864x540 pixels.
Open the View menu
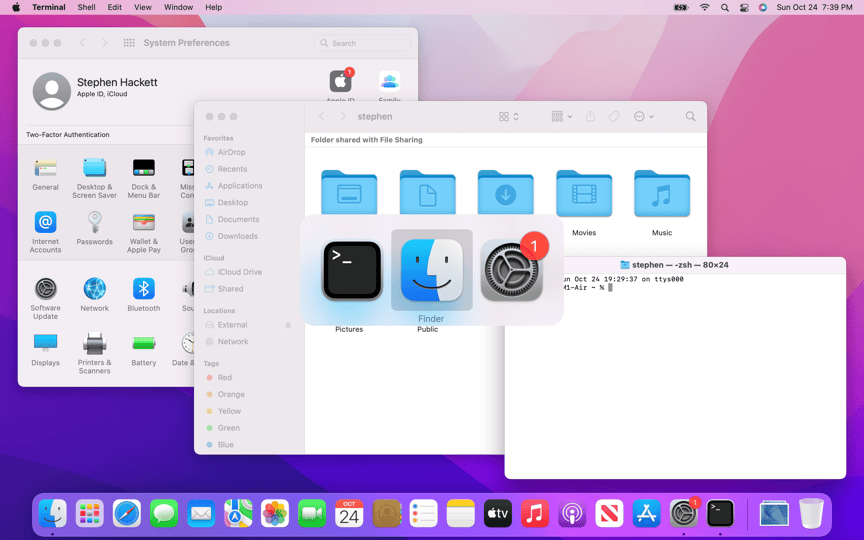pos(143,7)
